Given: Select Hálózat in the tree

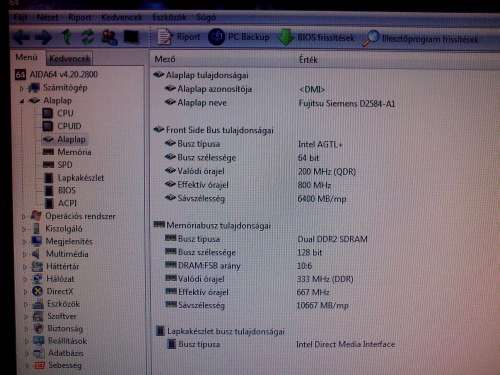Looking at the screenshot, I should pyautogui.click(x=60, y=279).
